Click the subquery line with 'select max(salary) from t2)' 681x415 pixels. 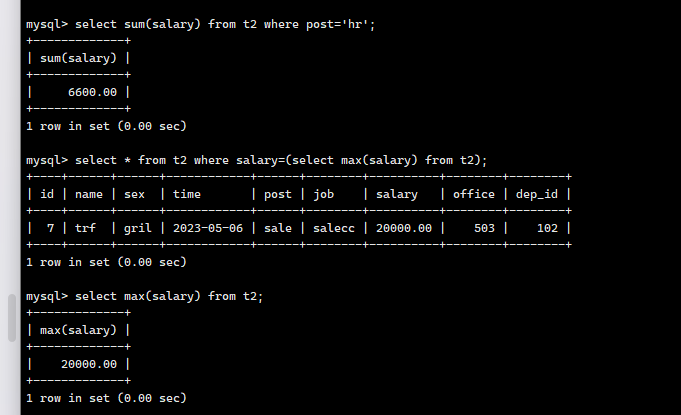257,160
